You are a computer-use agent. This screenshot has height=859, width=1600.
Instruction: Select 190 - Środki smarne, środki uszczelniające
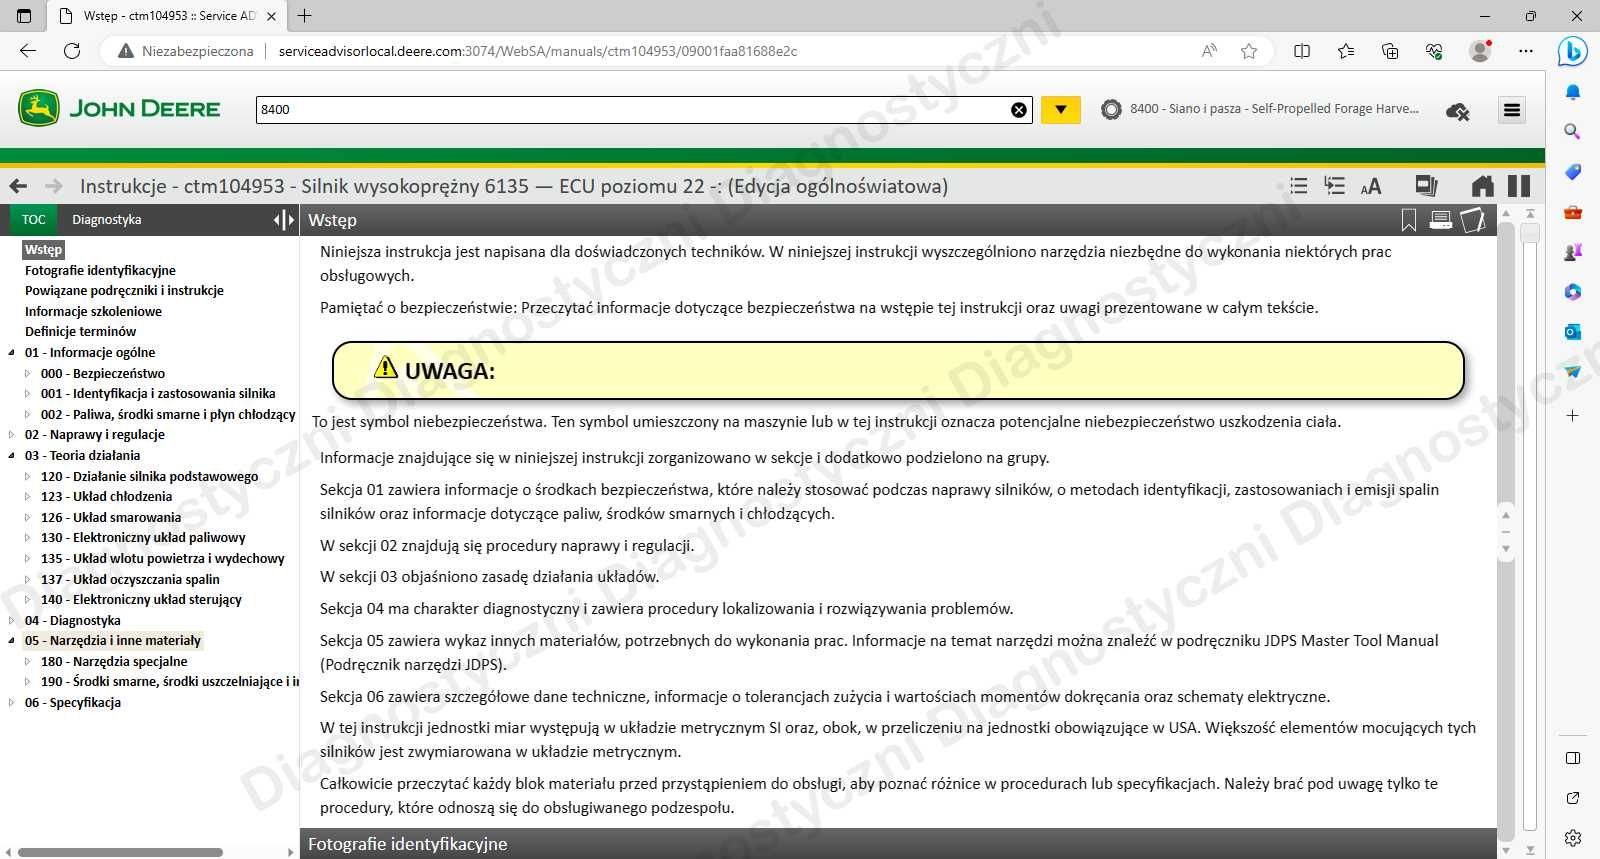(x=169, y=682)
